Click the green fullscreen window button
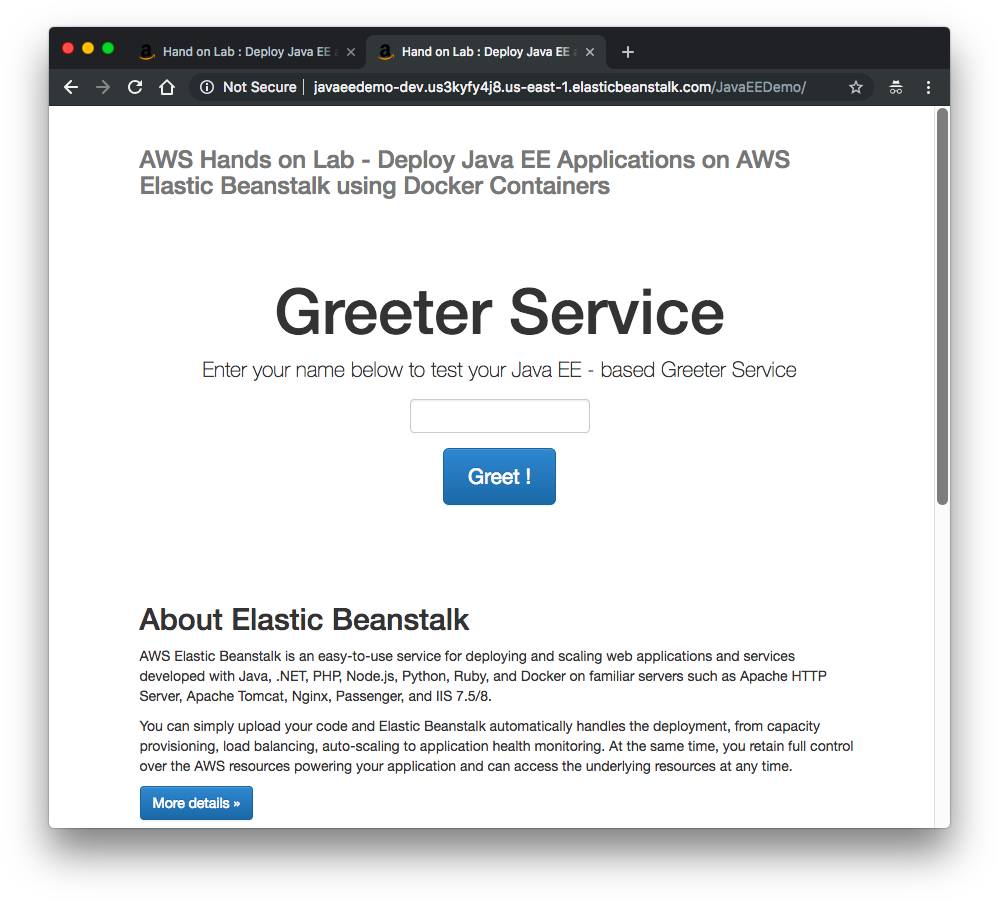 point(108,48)
